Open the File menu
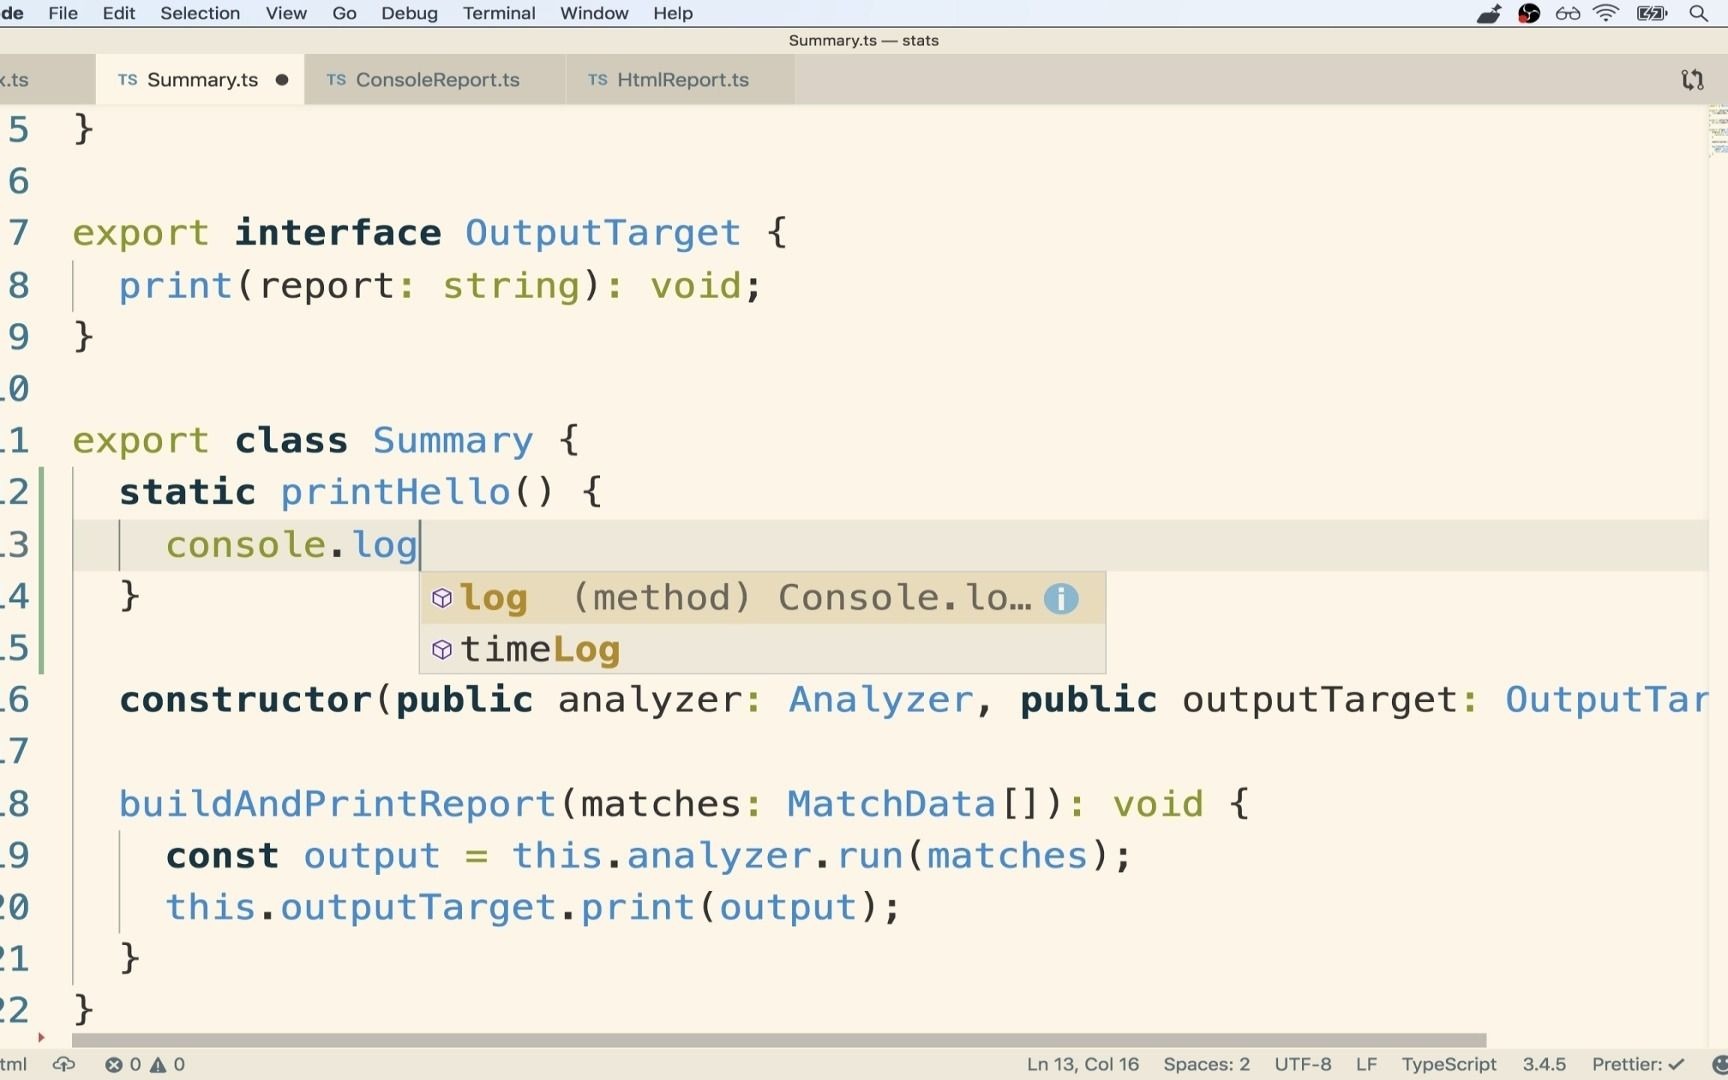The width and height of the screenshot is (1728, 1080). pos(62,13)
